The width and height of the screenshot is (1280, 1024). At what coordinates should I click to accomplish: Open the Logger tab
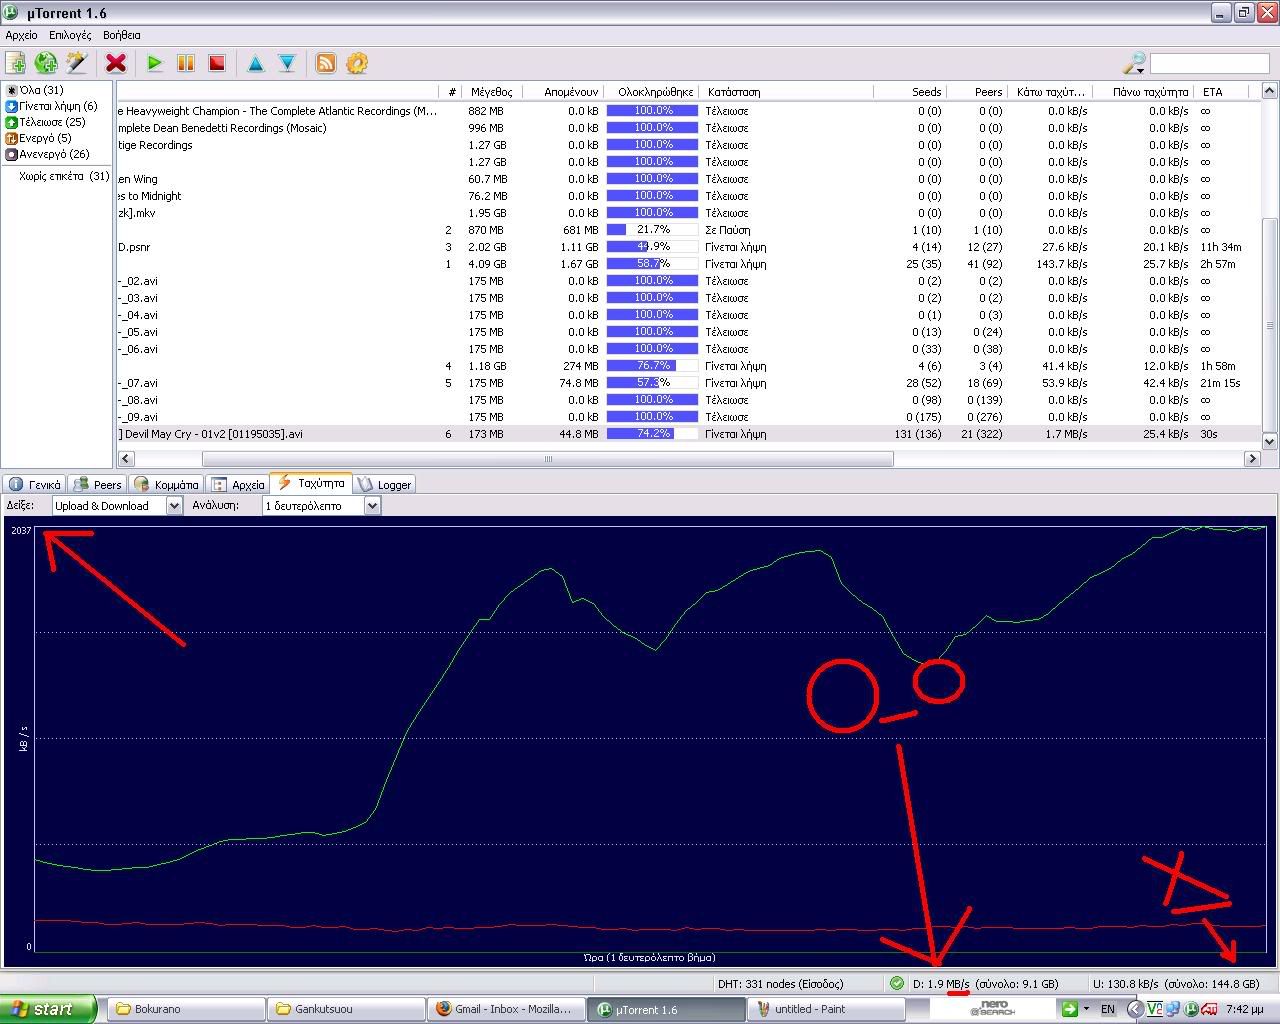pyautogui.click(x=385, y=485)
